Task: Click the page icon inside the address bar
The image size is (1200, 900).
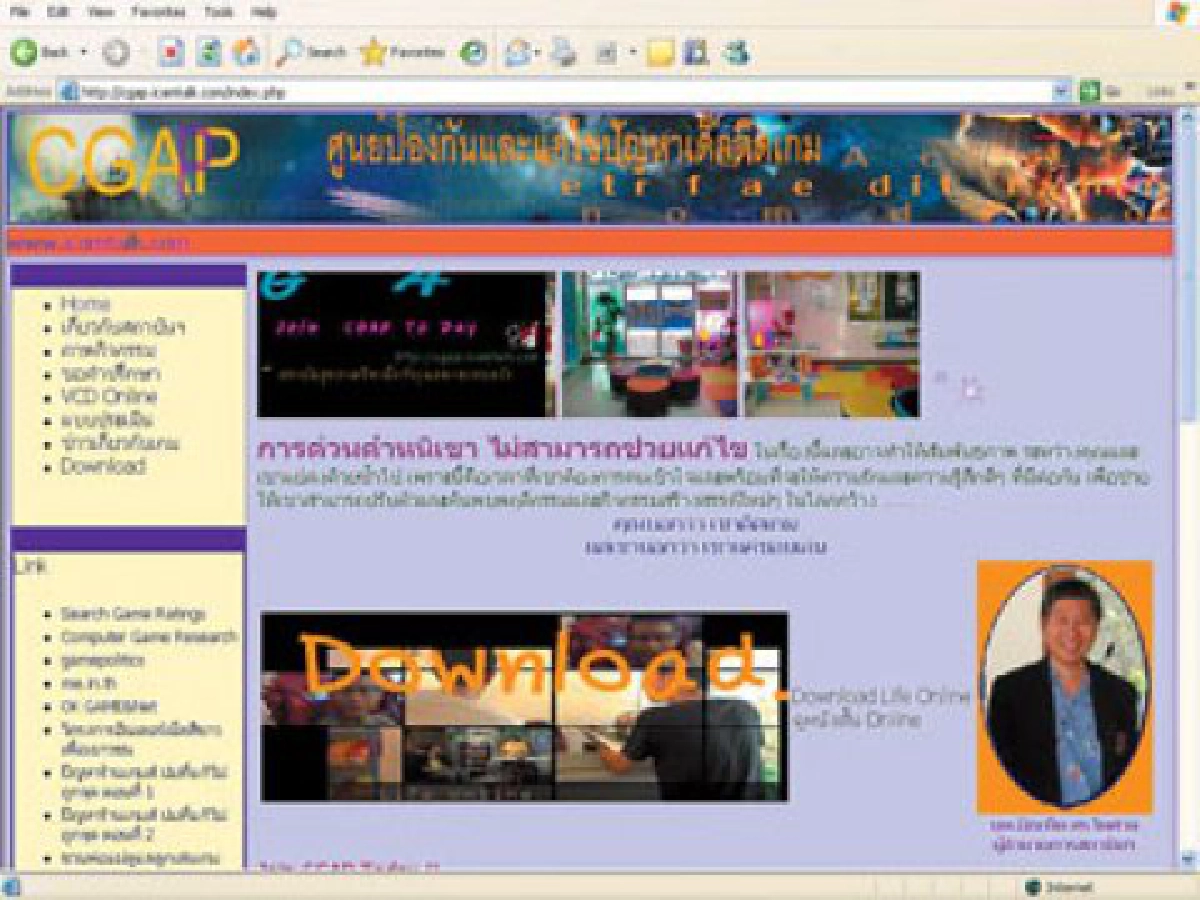Action: (69, 91)
